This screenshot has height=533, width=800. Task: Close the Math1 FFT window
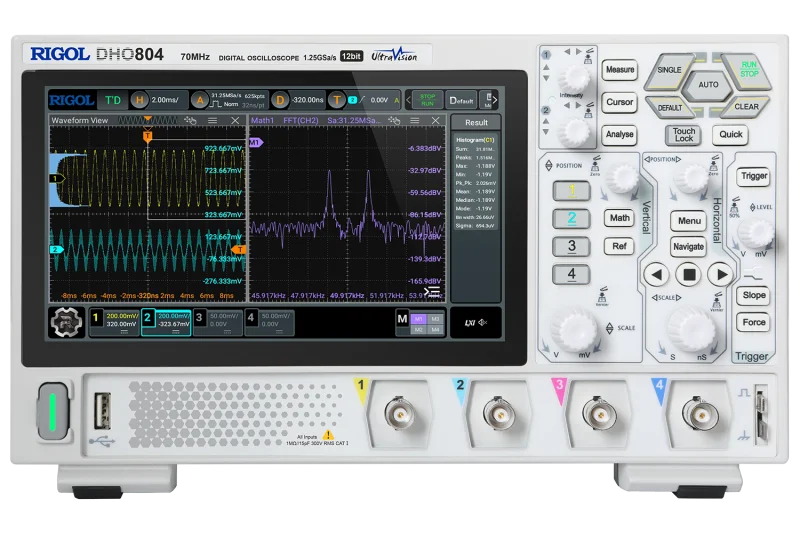[x=435, y=120]
